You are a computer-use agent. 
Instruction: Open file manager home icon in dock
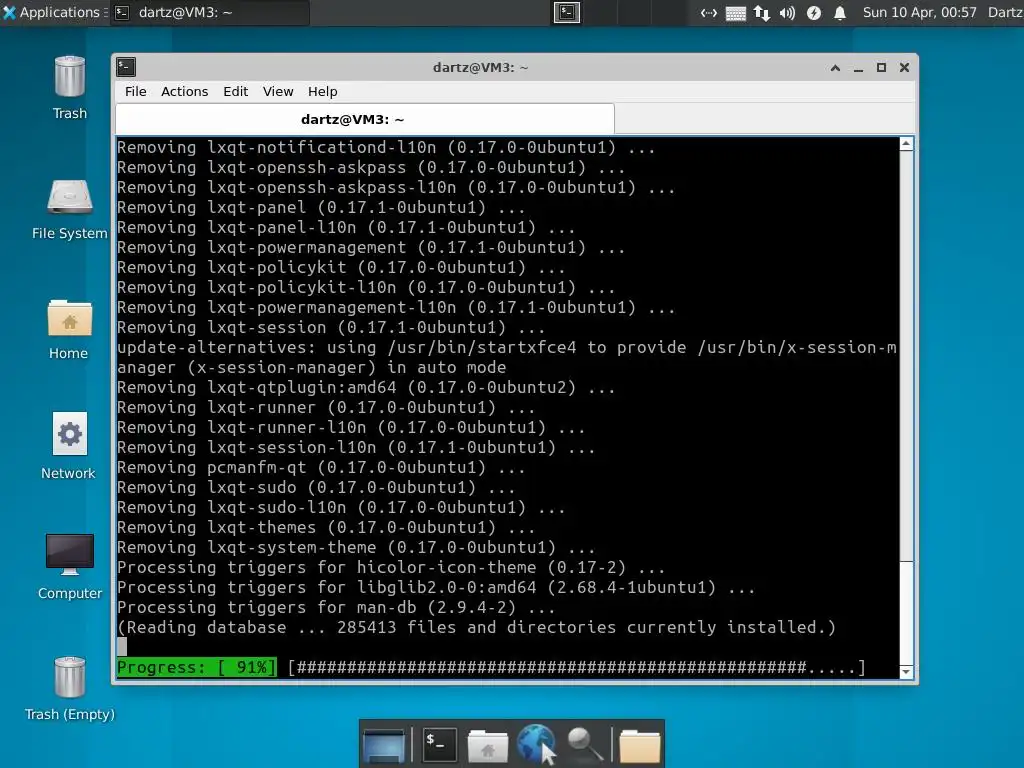click(488, 745)
